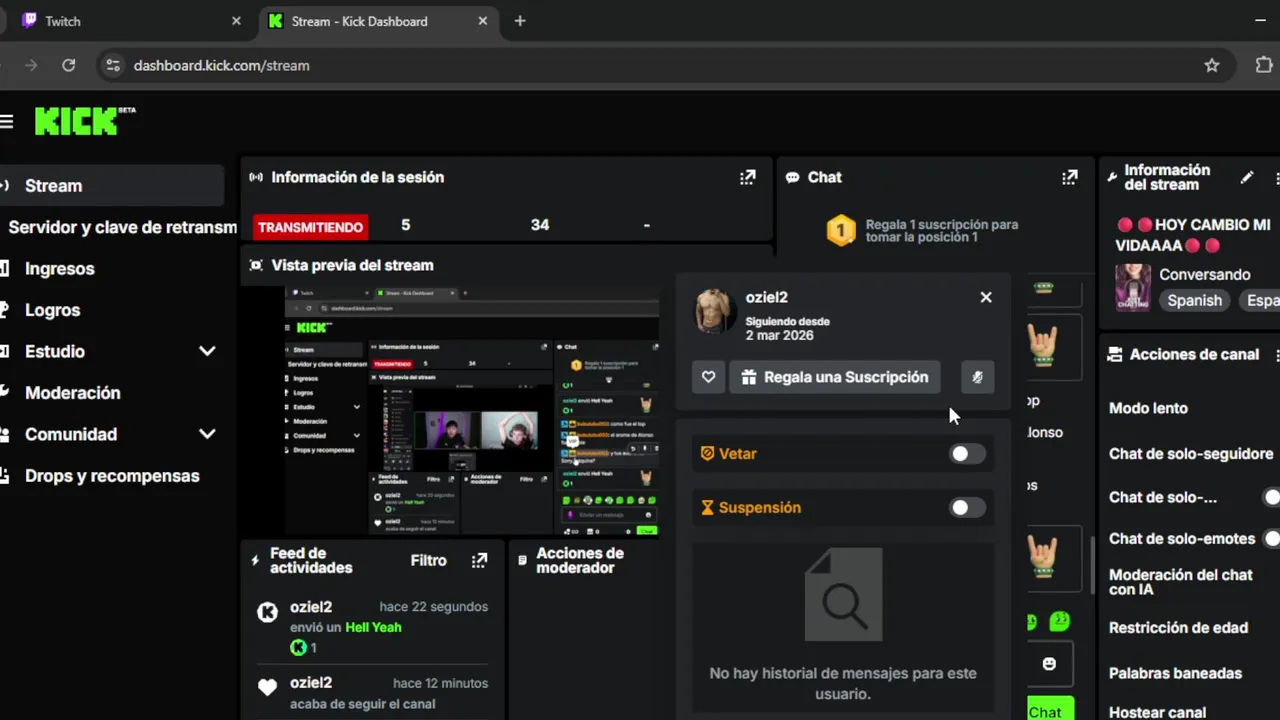The width and height of the screenshot is (1280, 720).
Task: Click Restricción de edad action
Action: [x=1178, y=628]
